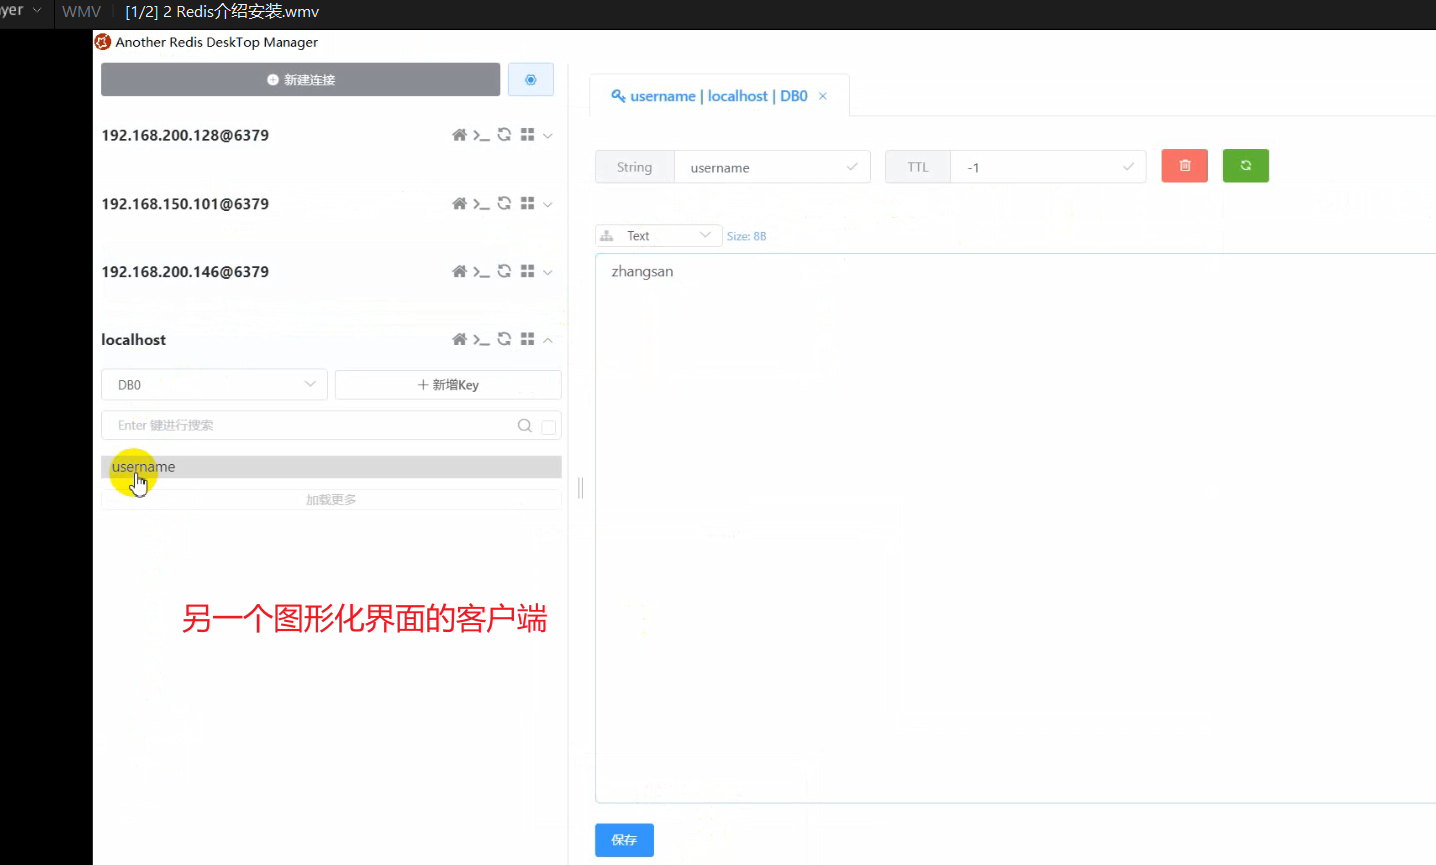Click 加载更多 load more button
This screenshot has height=865, width=1436.
[x=331, y=500]
